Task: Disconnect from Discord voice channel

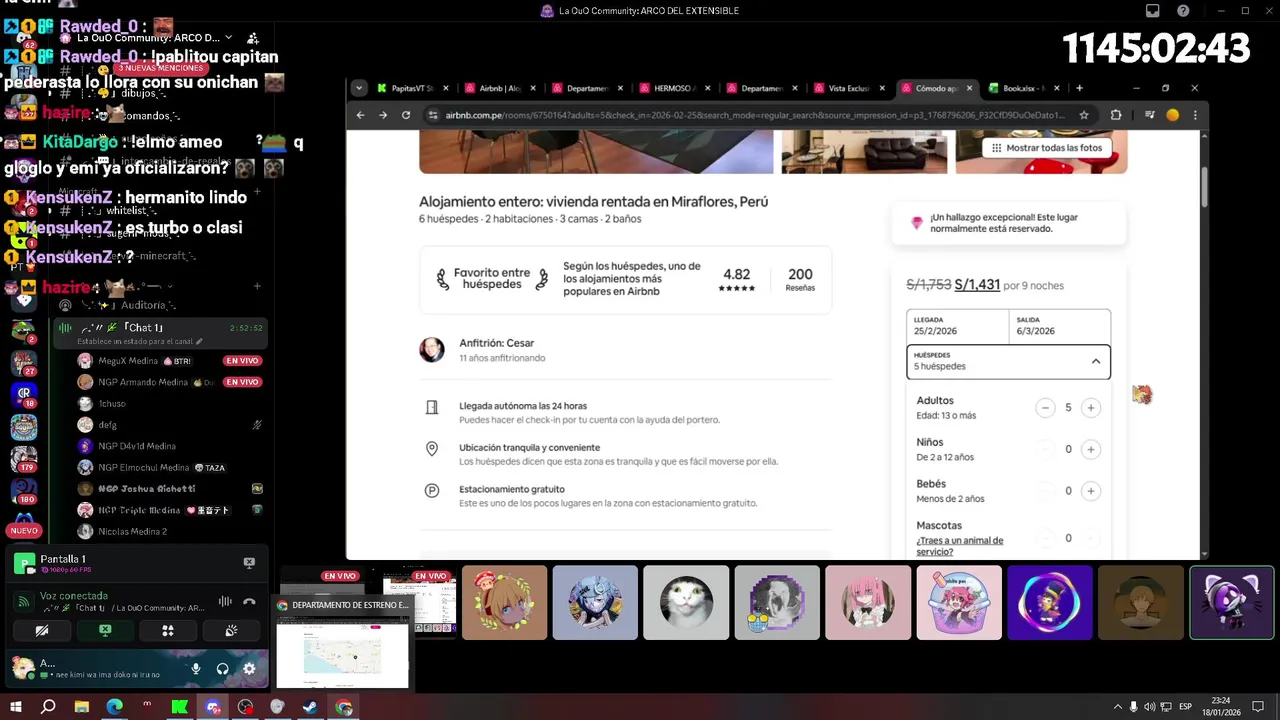Action: coord(249,602)
